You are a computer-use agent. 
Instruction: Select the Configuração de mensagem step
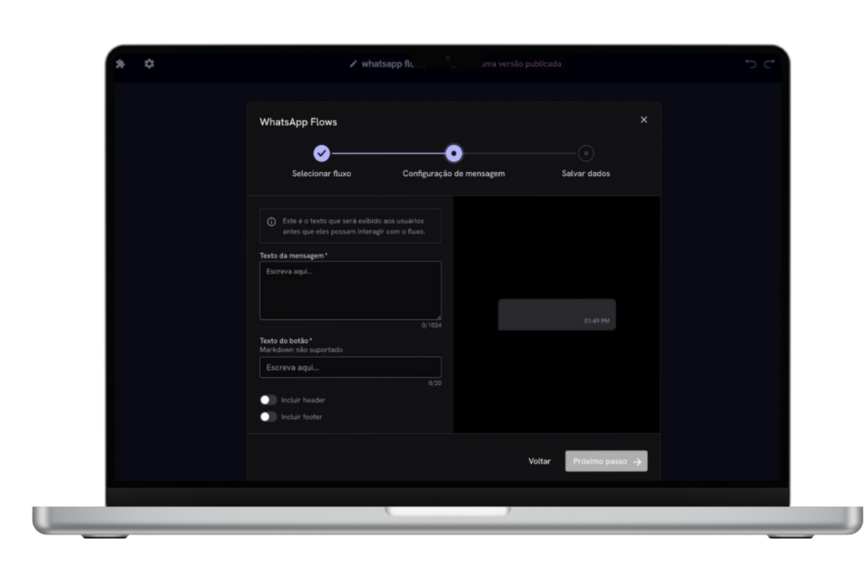453,153
